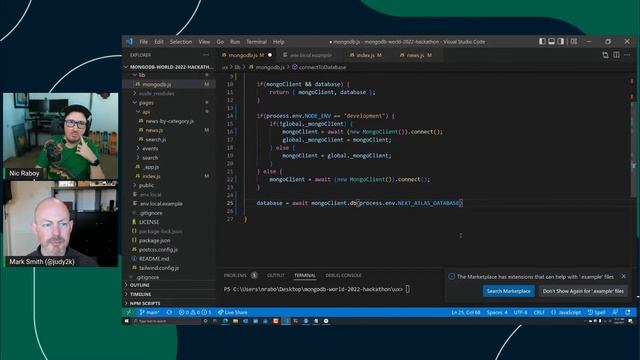Switch to the .env.local.example editor tab

tap(310, 55)
